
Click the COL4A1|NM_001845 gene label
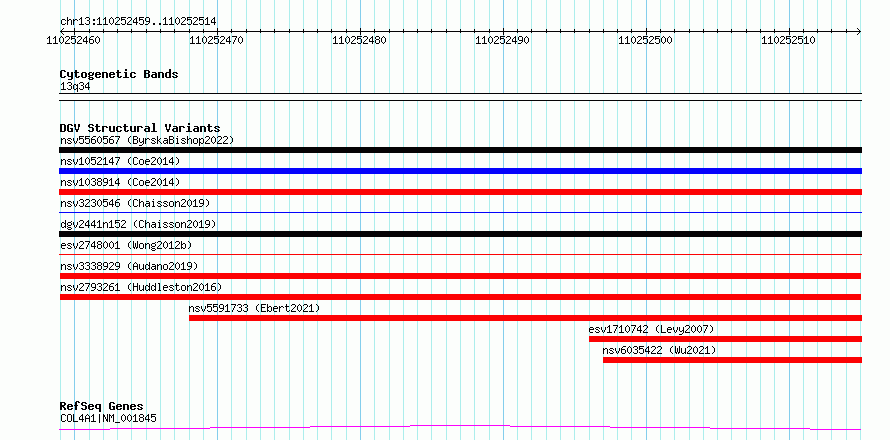point(108,419)
